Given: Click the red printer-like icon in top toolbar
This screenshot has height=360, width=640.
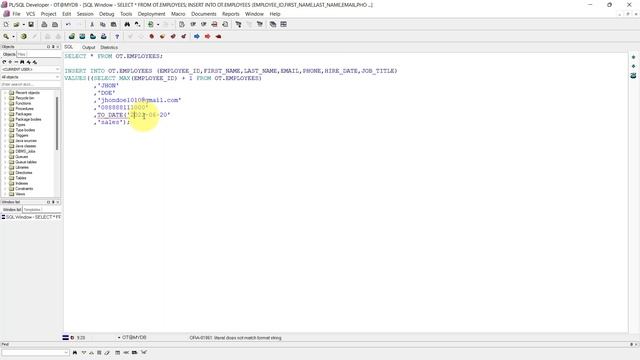Looking at the screenshot, I should point(214,24).
